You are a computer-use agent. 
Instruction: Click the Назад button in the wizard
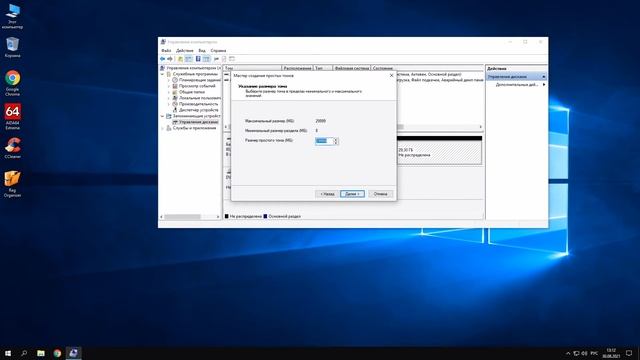pyautogui.click(x=327, y=194)
